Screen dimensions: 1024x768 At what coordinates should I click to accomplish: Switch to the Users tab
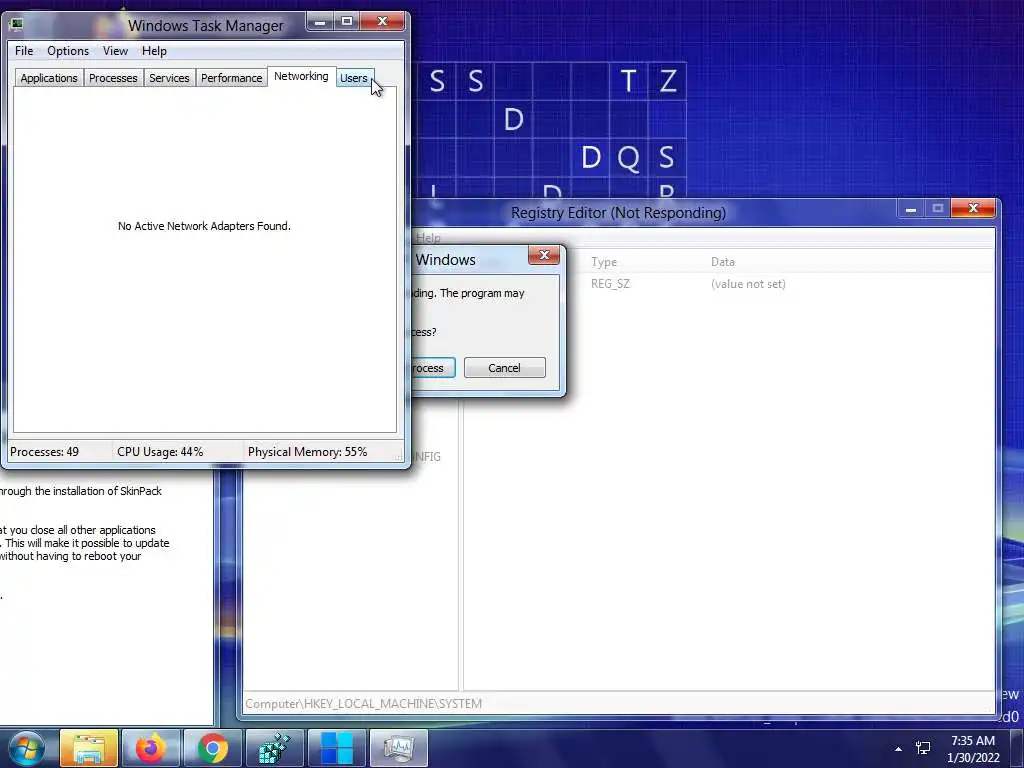354,78
